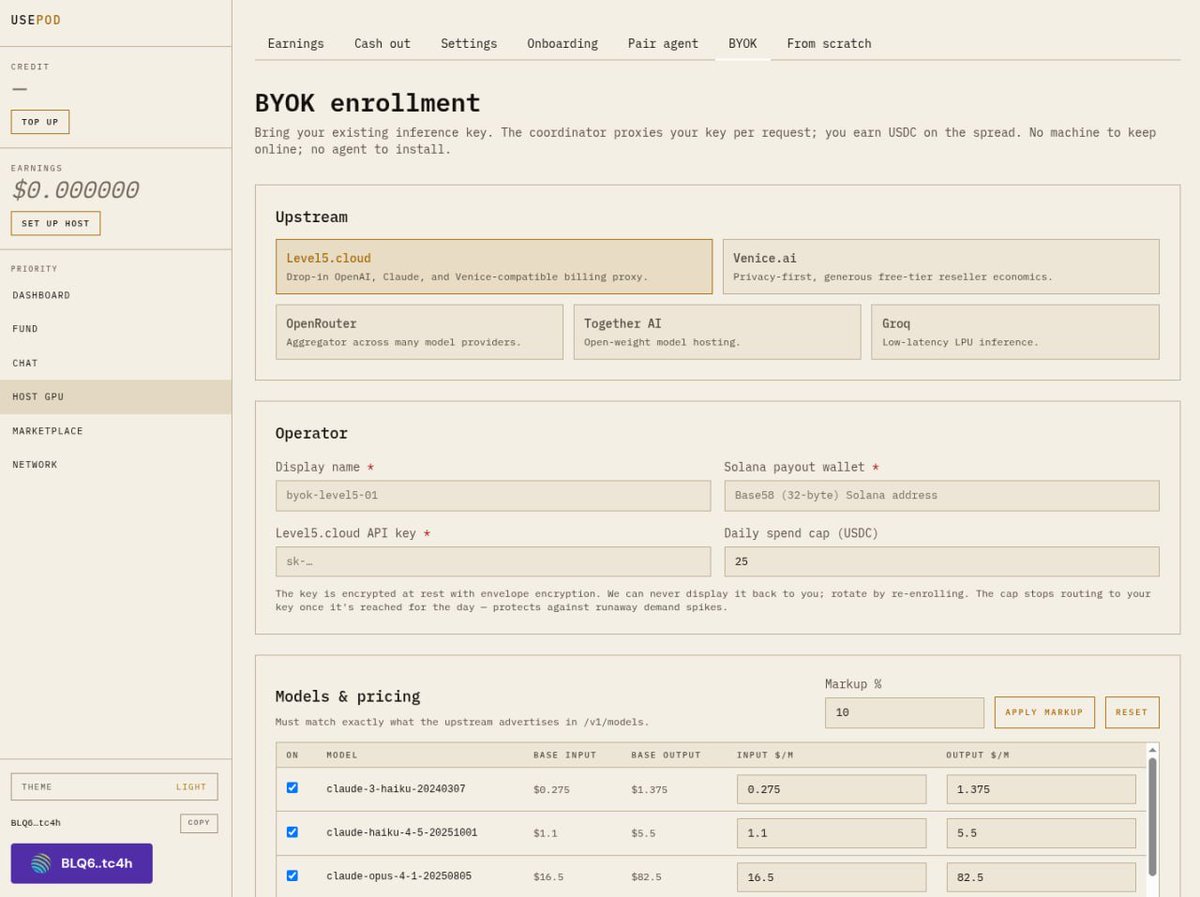This screenshot has height=897, width=1200.
Task: Uncheck the claude-haiku-4-5-20251001 model
Action: [x=292, y=832]
